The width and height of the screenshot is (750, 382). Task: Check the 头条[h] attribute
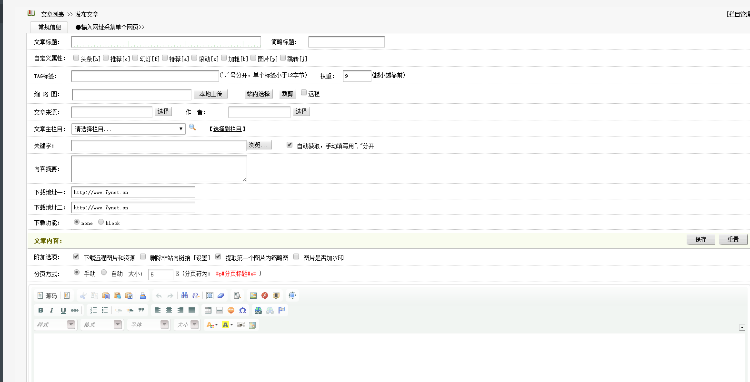pyautogui.click(x=76, y=58)
